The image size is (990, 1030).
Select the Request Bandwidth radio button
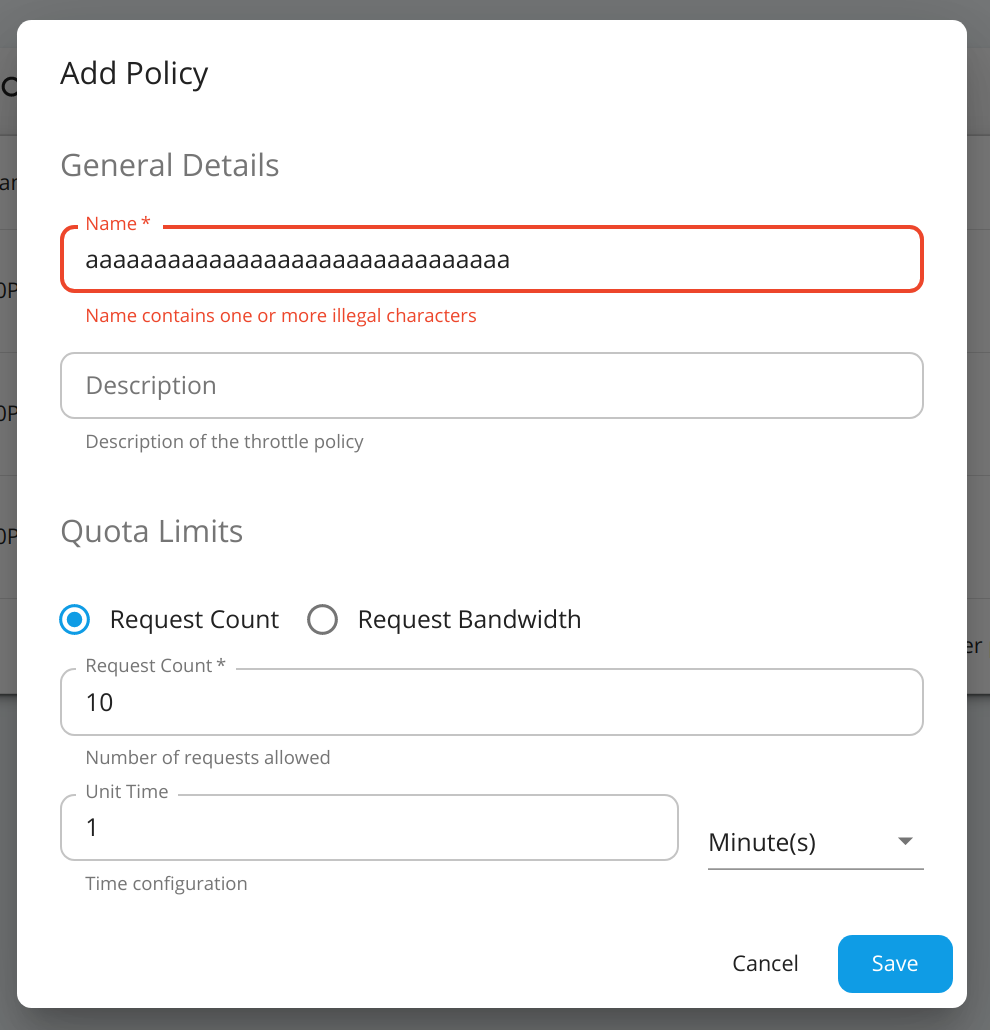(x=322, y=619)
